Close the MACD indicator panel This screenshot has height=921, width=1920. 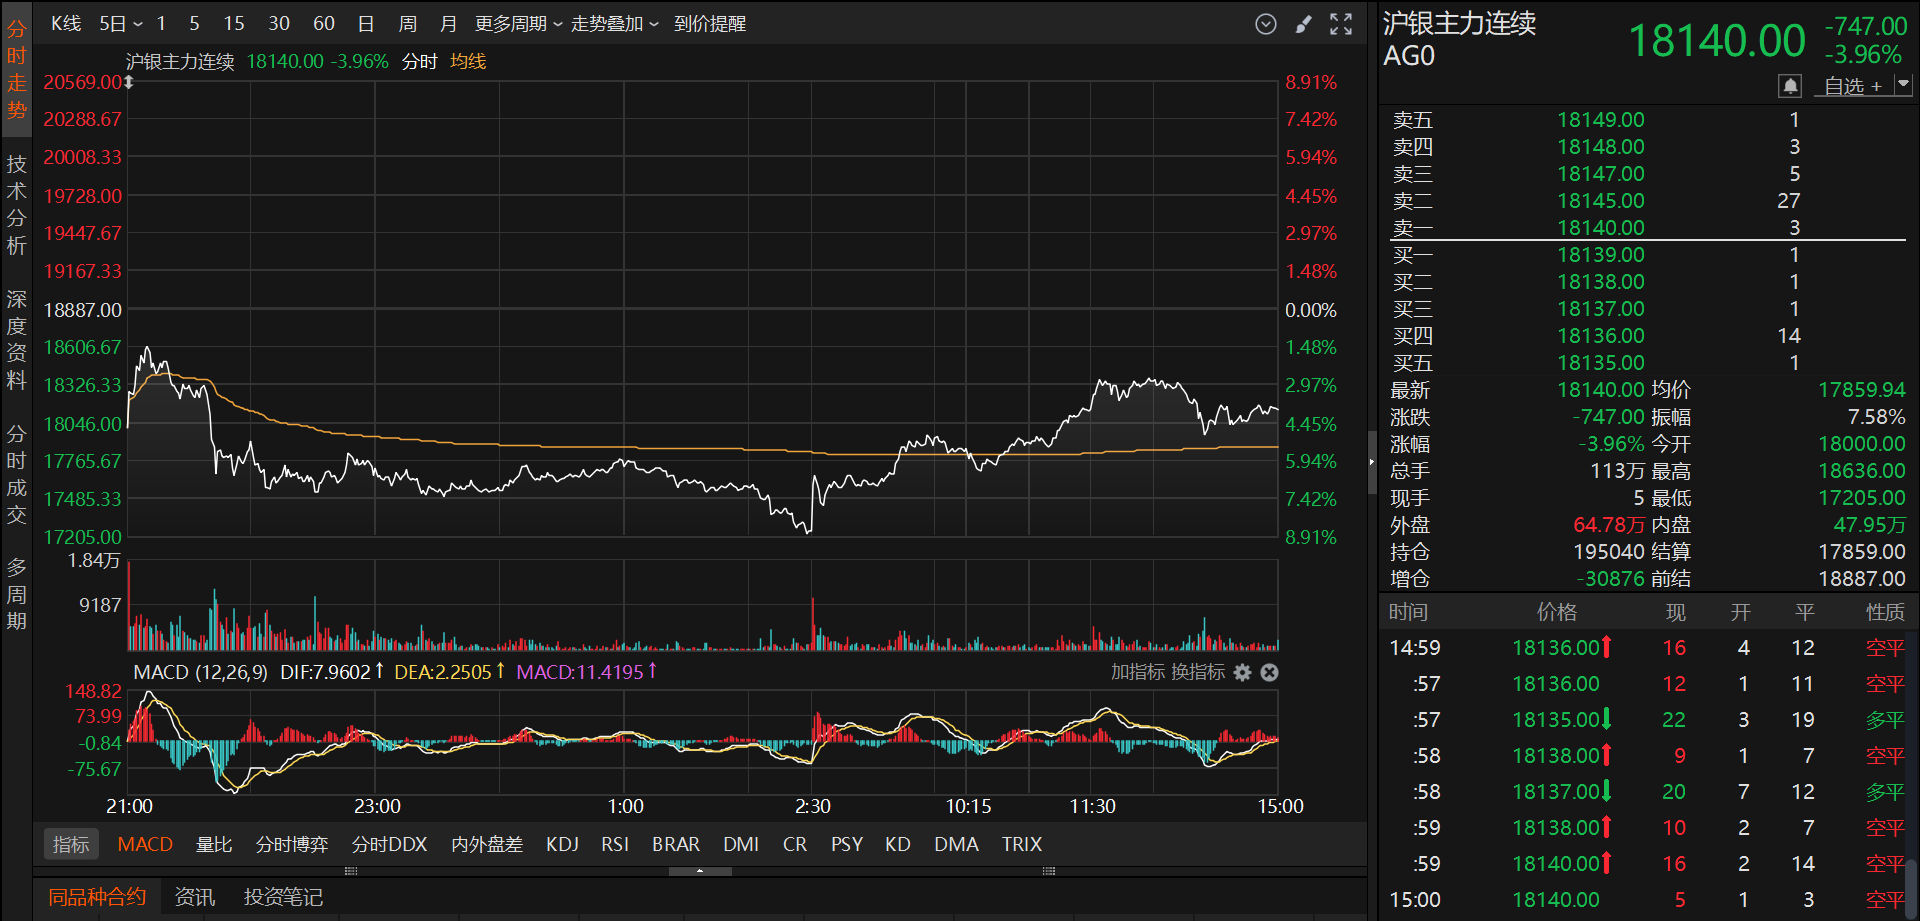1269,673
